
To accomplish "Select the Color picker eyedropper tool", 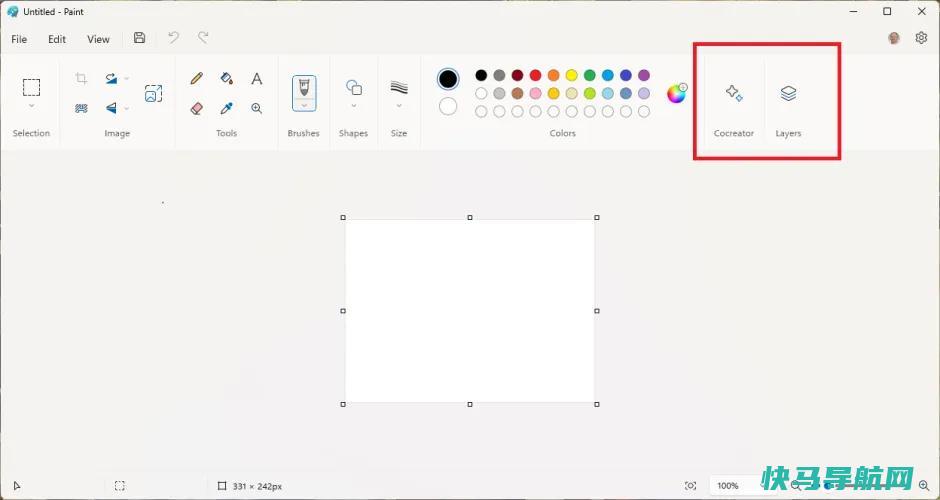I will point(227,108).
